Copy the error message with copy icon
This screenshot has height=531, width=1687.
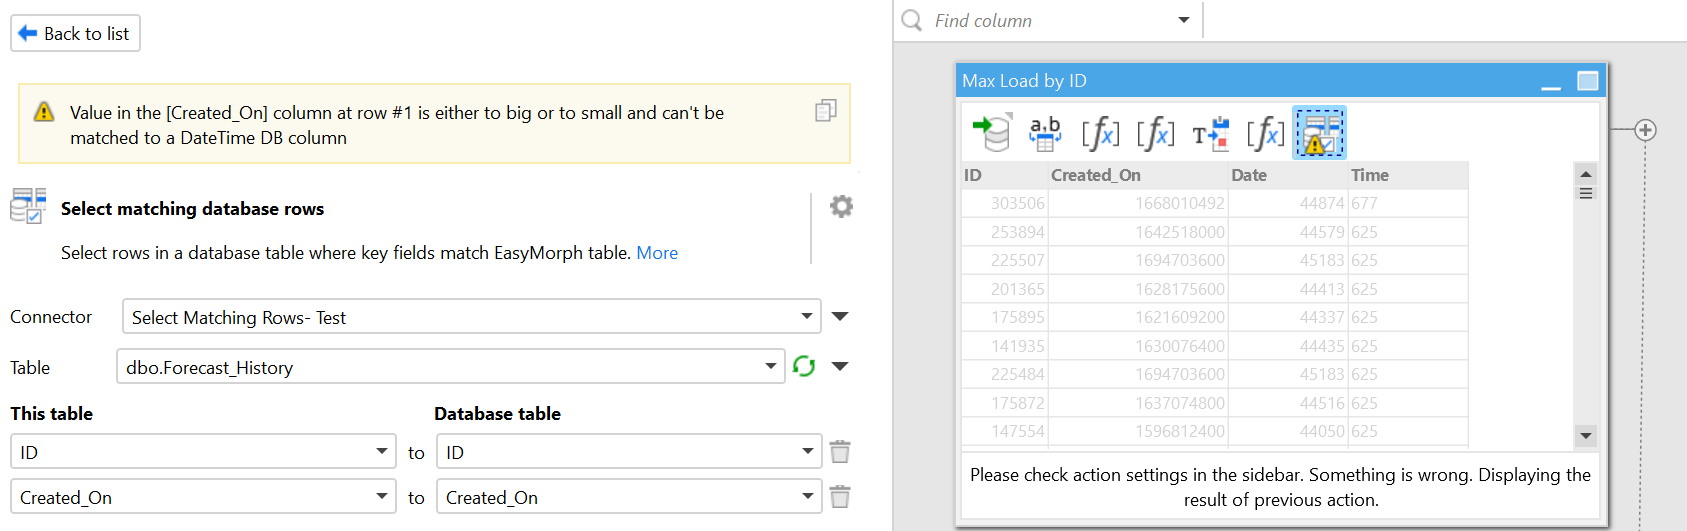point(825,111)
